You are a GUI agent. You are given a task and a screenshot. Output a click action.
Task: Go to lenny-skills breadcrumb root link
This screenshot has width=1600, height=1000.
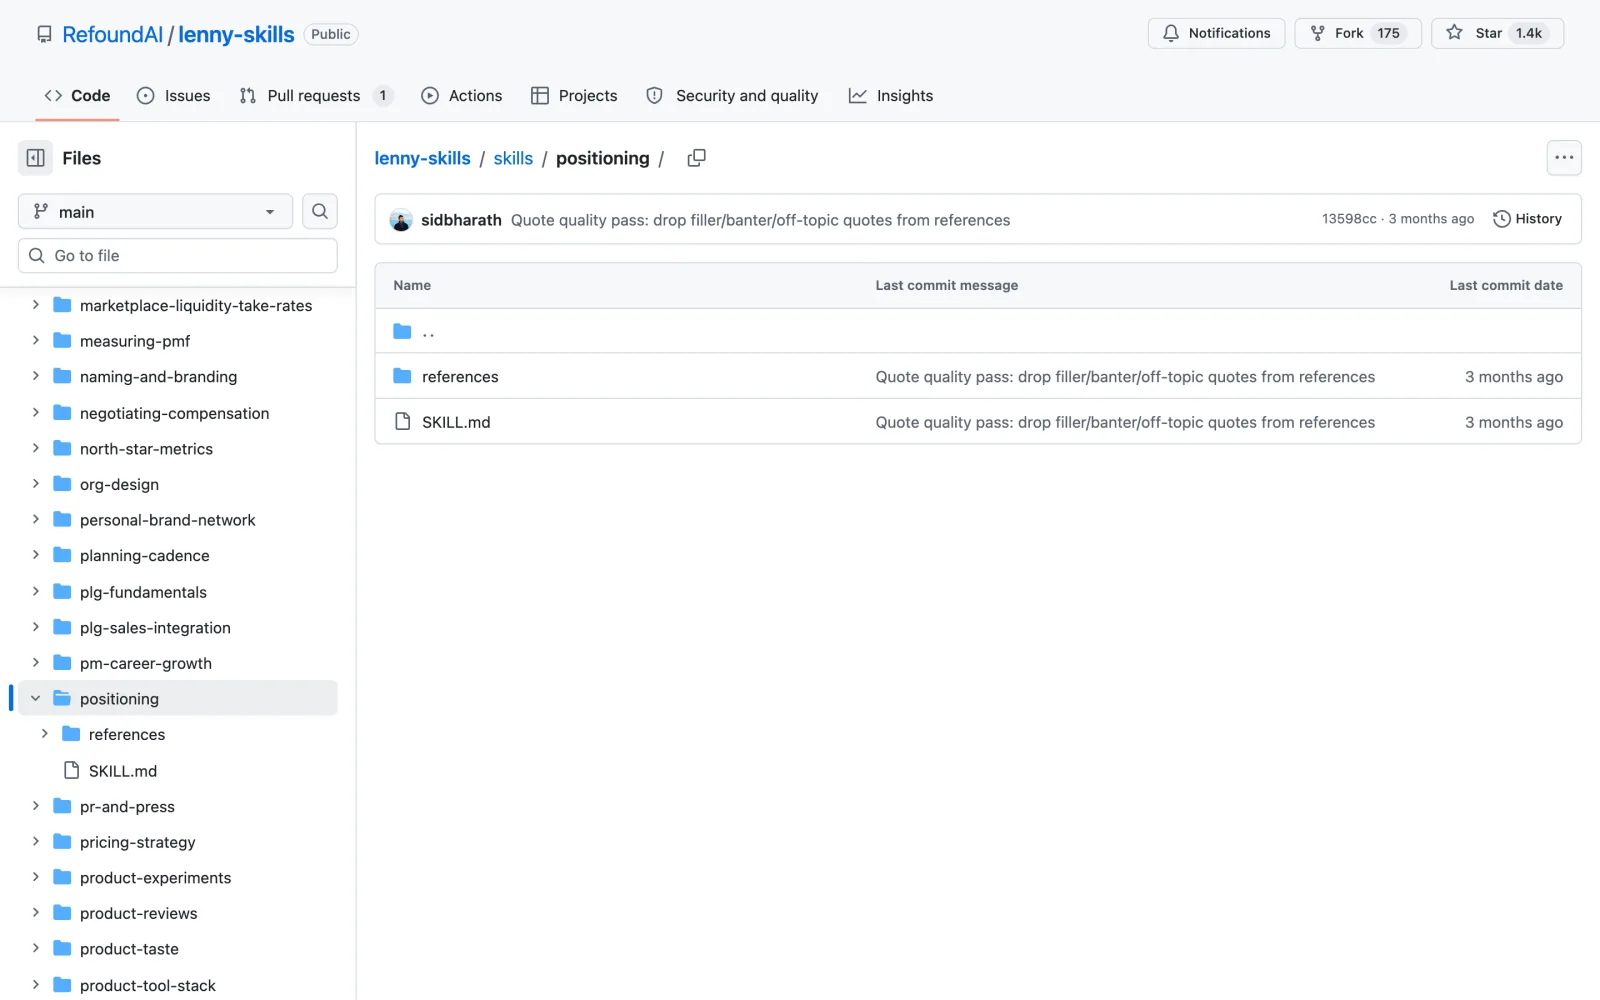[x=422, y=158]
